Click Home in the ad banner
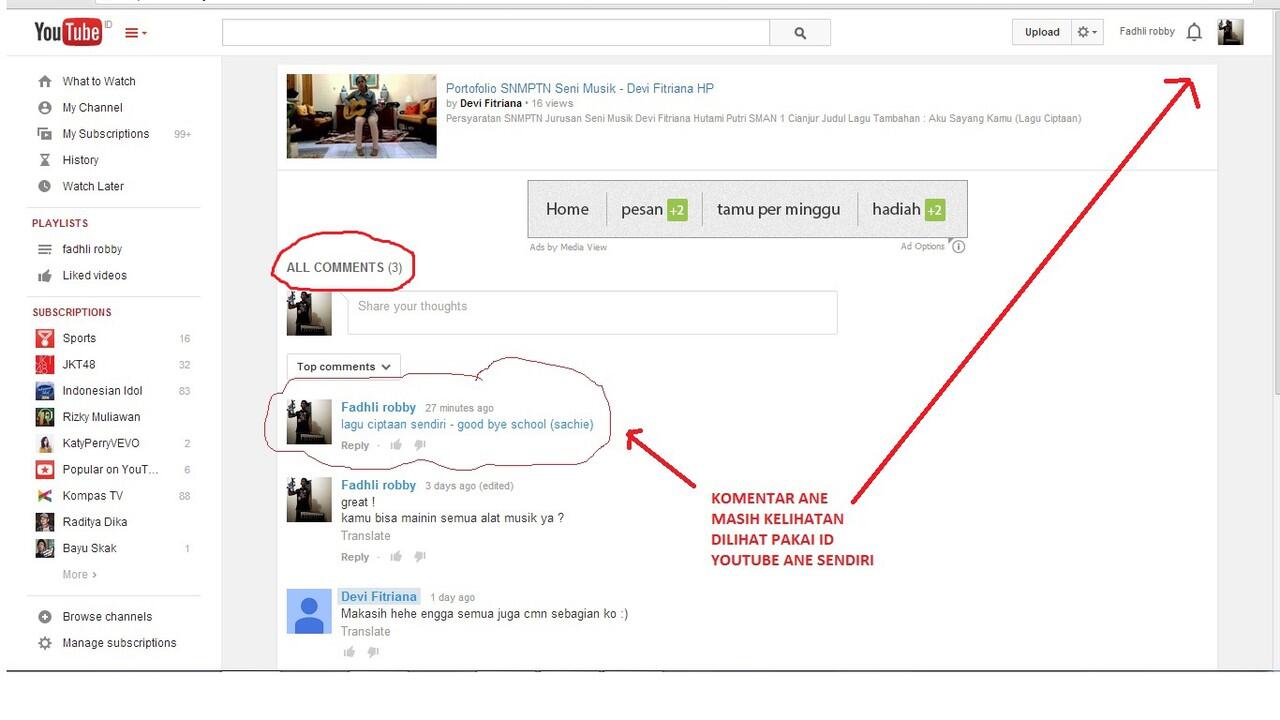1280x720 pixels. pyautogui.click(x=567, y=209)
